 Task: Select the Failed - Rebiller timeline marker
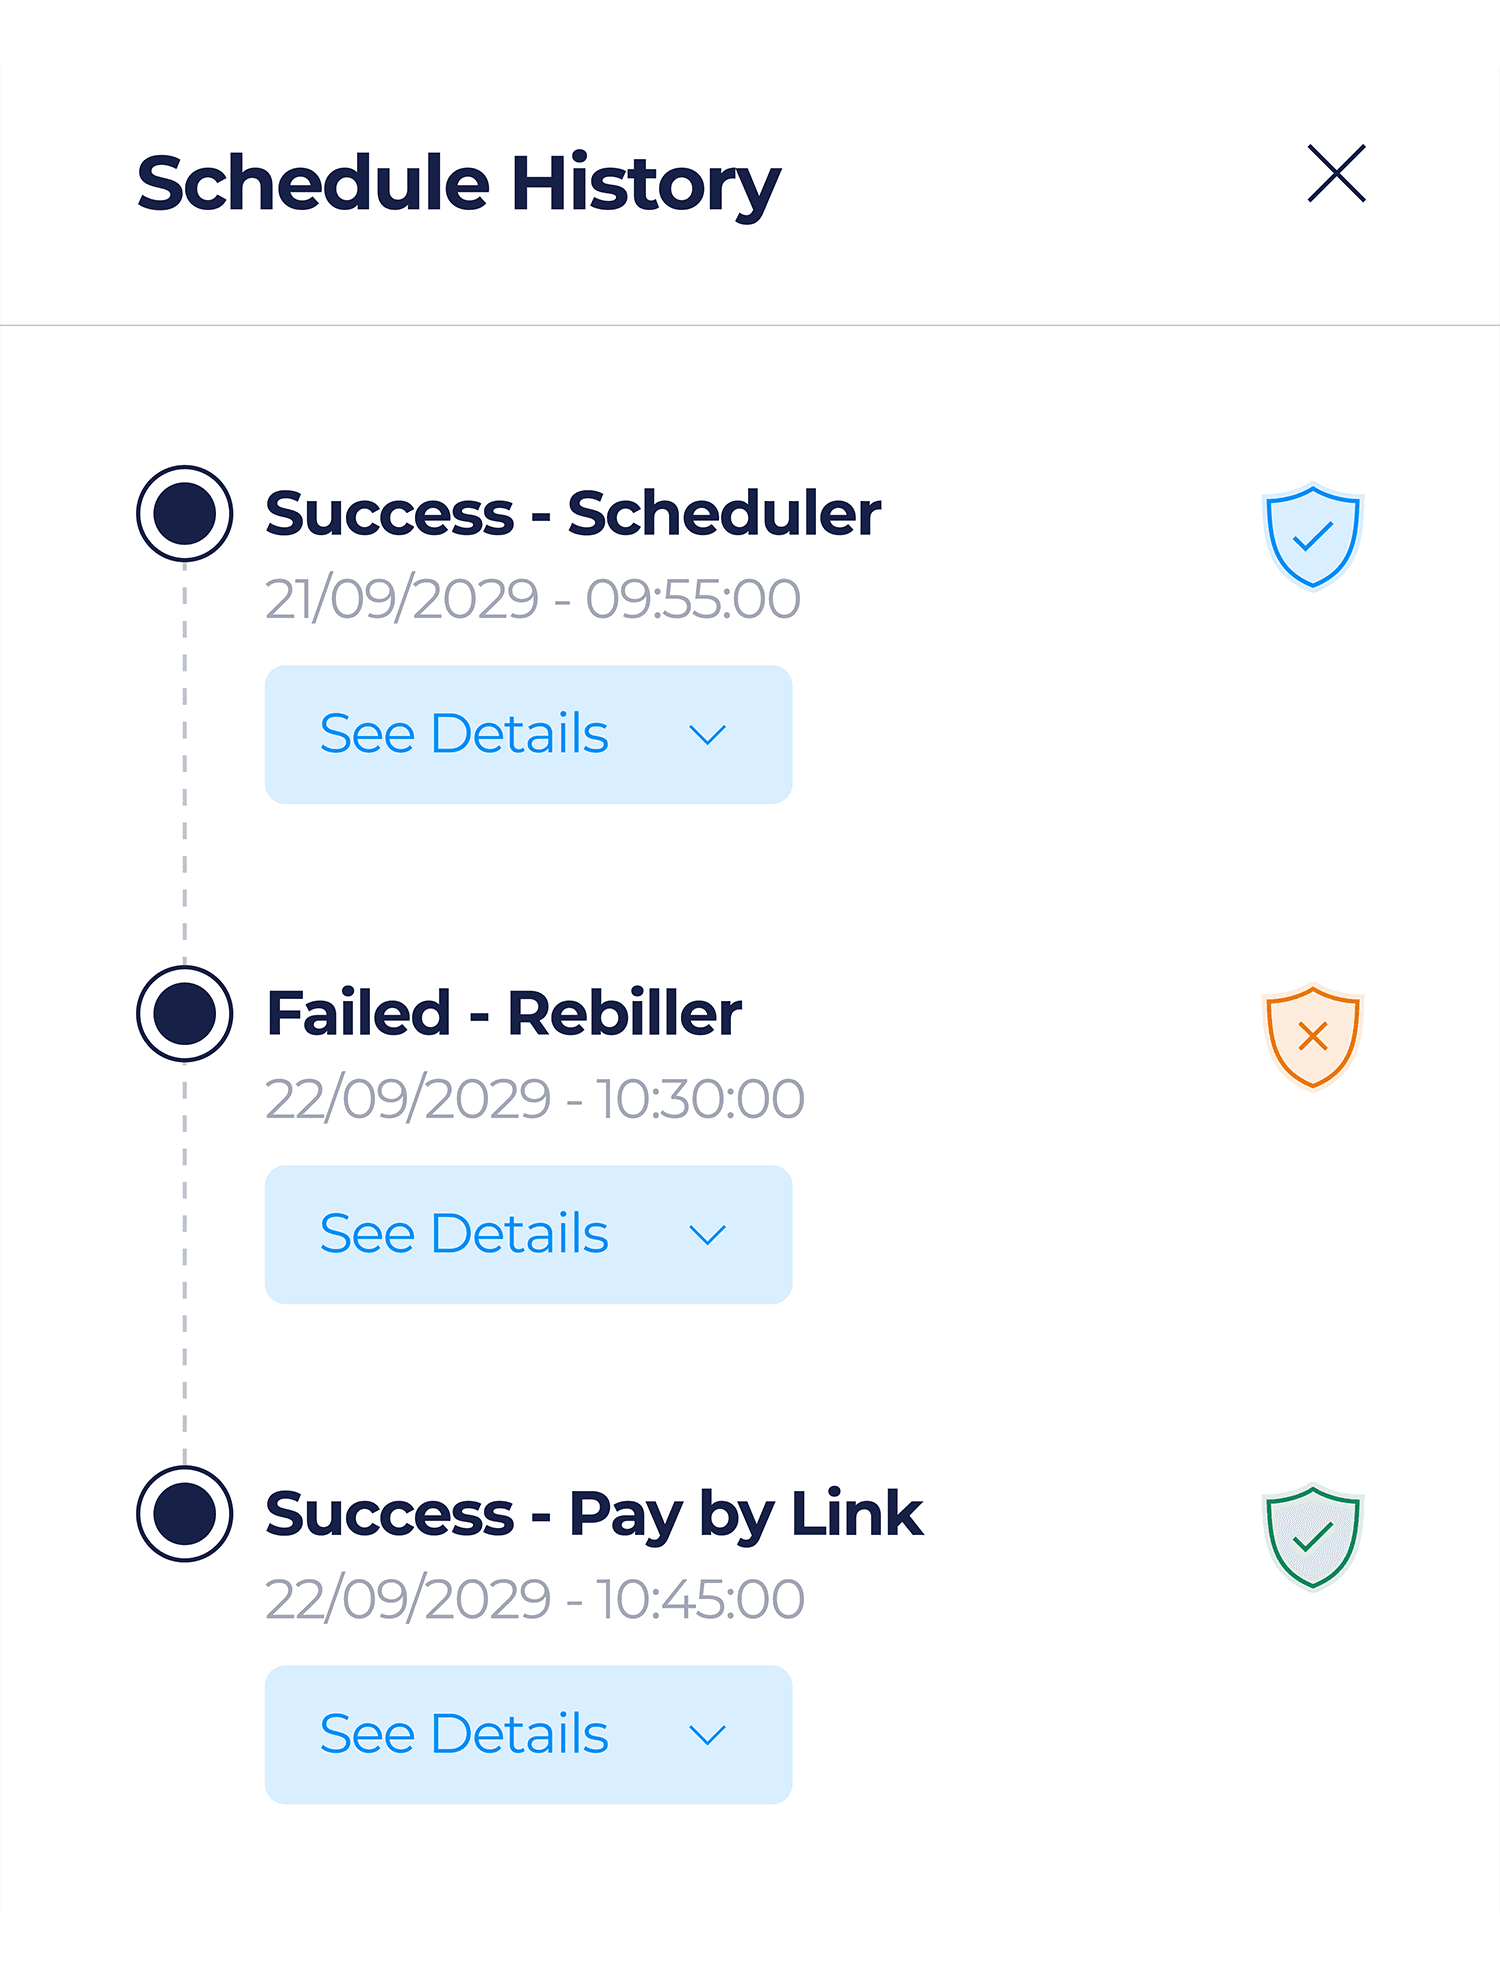click(185, 1013)
